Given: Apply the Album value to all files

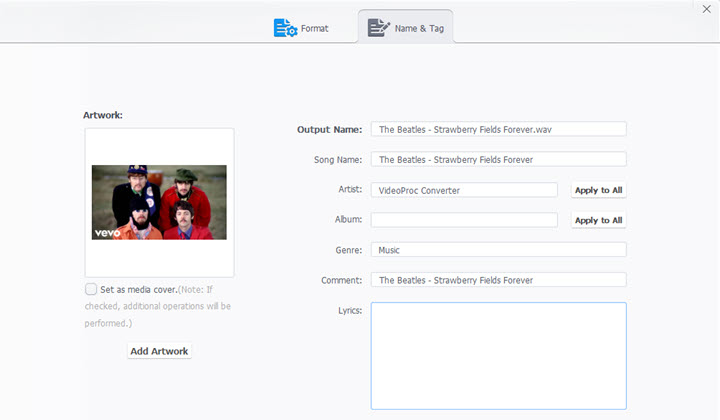Looking at the screenshot, I should click(x=598, y=220).
